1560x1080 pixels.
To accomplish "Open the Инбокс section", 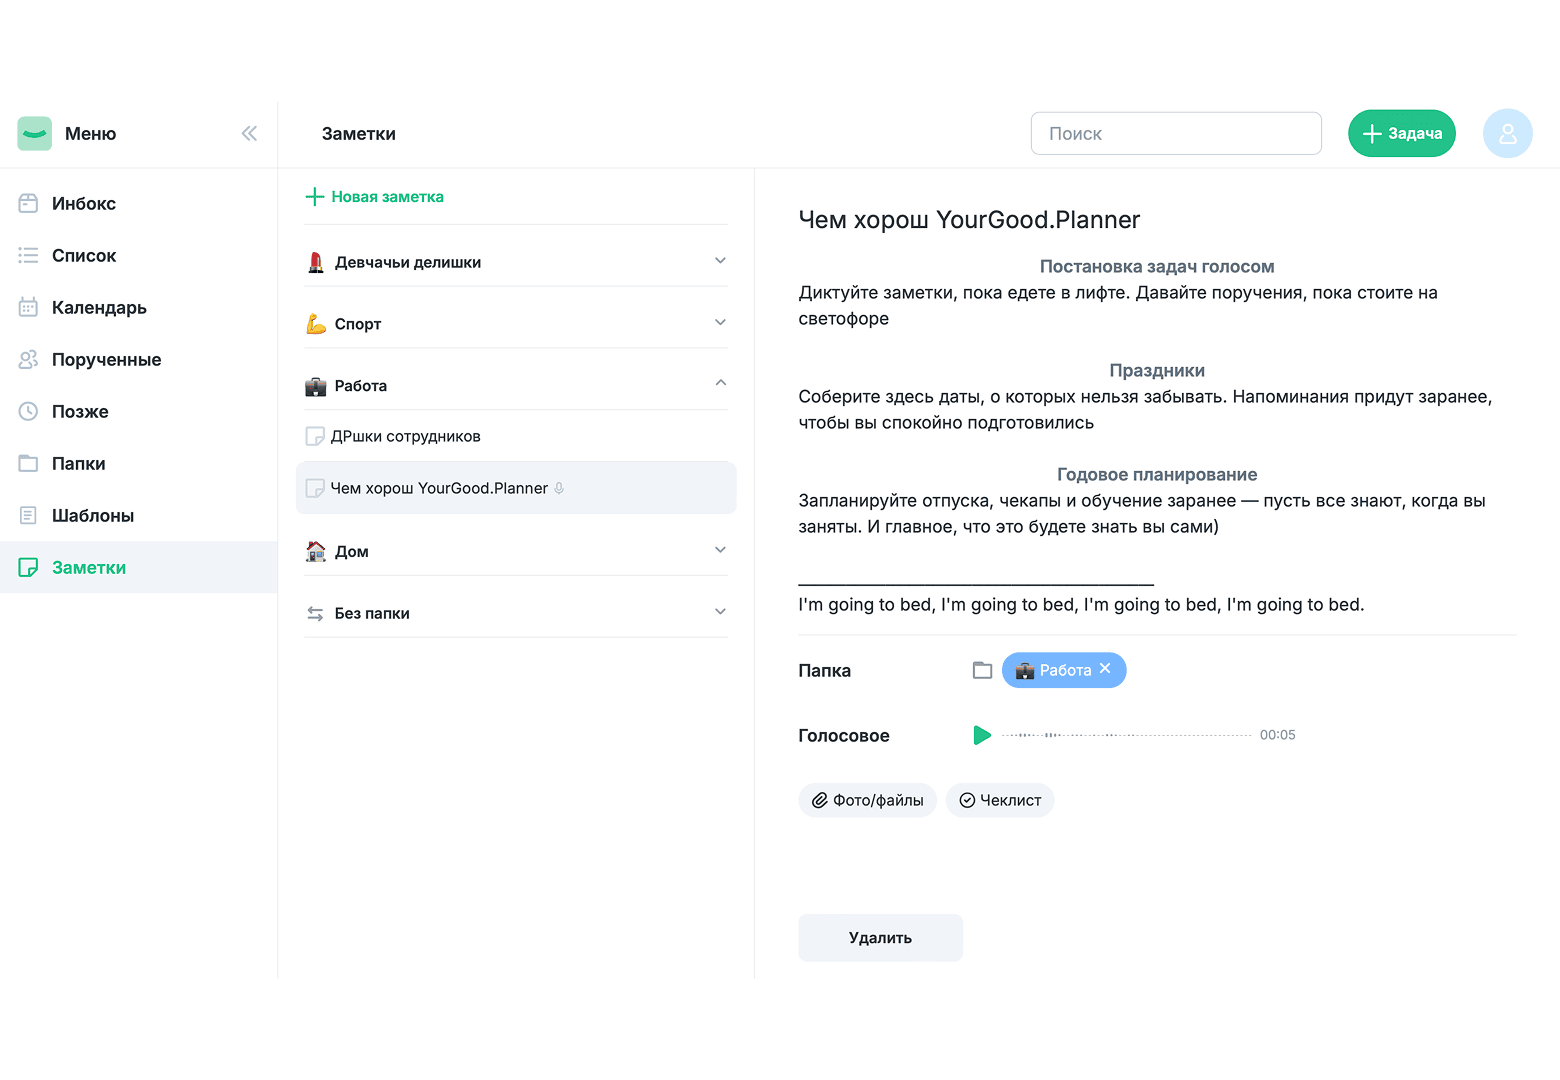I will [x=83, y=204].
